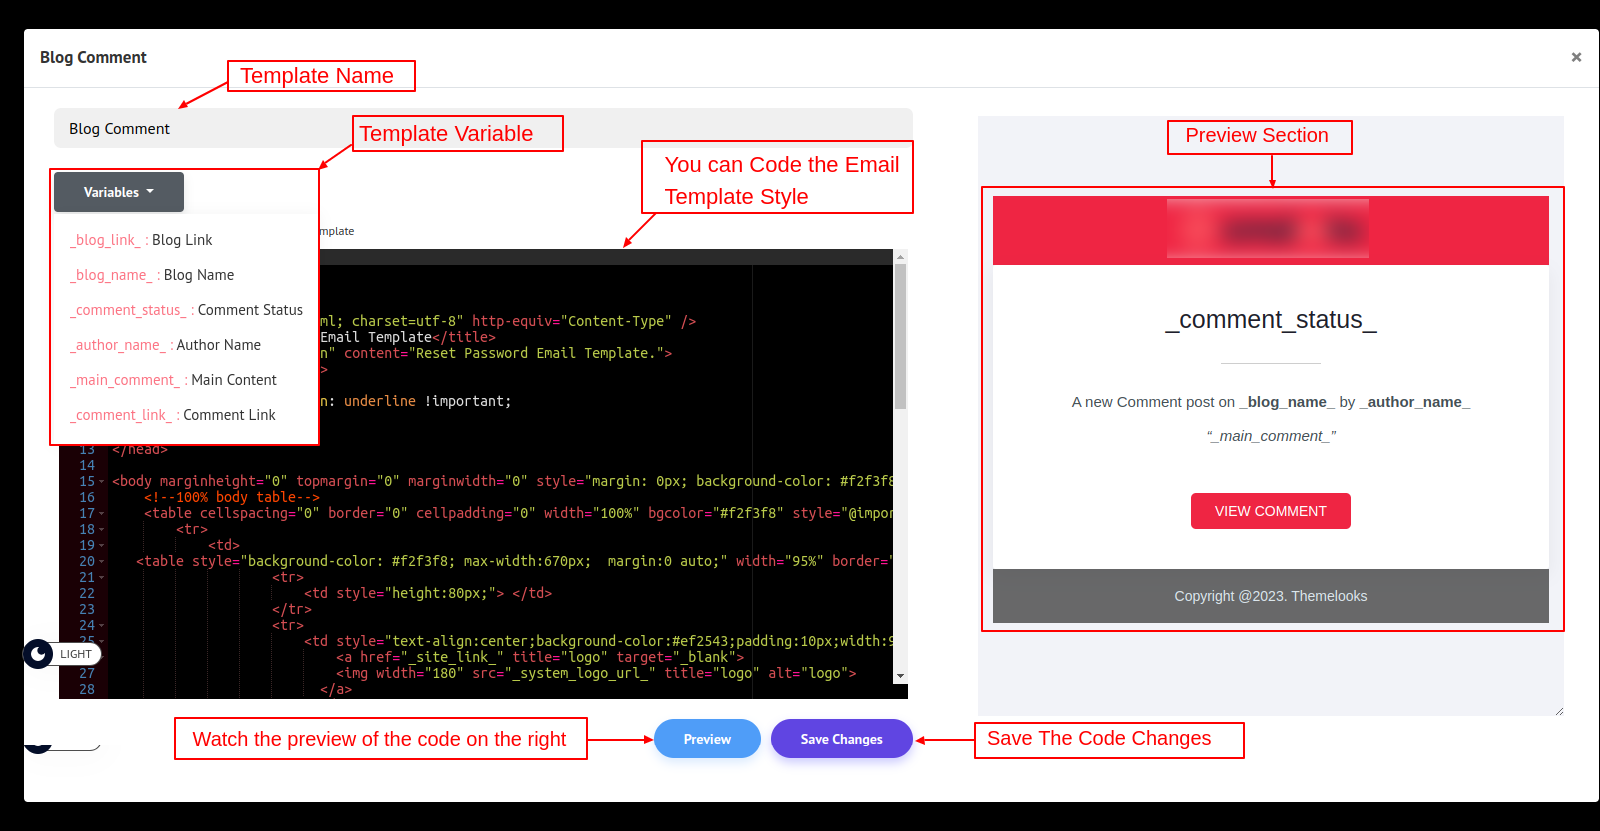Fold the table block at line 20
The image size is (1600, 831).
(102, 562)
